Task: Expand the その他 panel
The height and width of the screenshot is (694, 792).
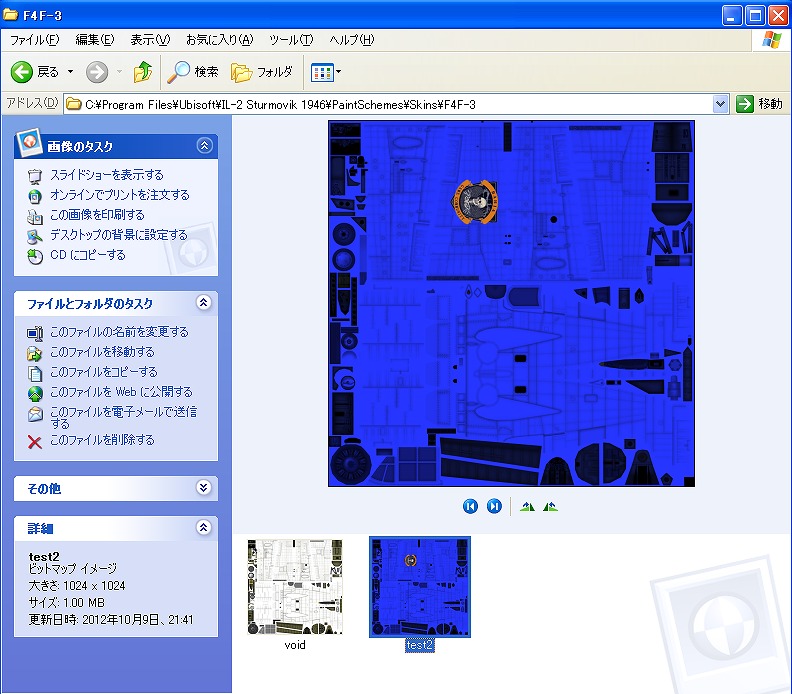Action: 204,487
